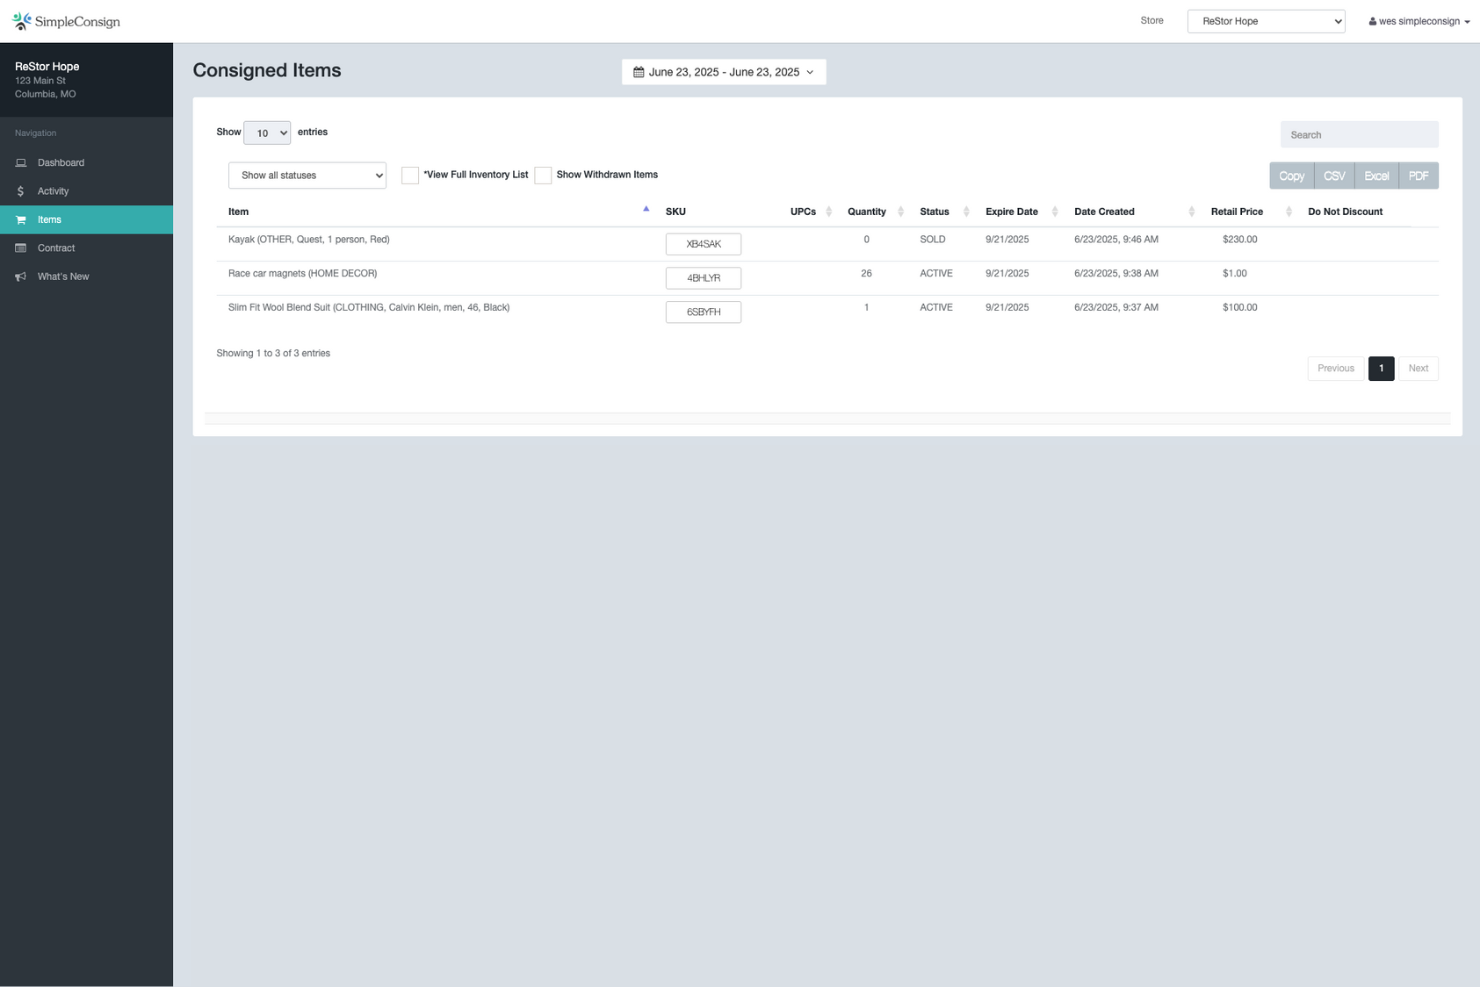
Task: Change the Show 10 entries dropdown
Action: [266, 132]
